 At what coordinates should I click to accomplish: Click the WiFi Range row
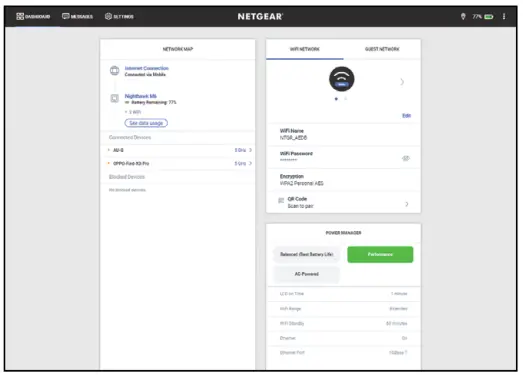[x=344, y=309]
